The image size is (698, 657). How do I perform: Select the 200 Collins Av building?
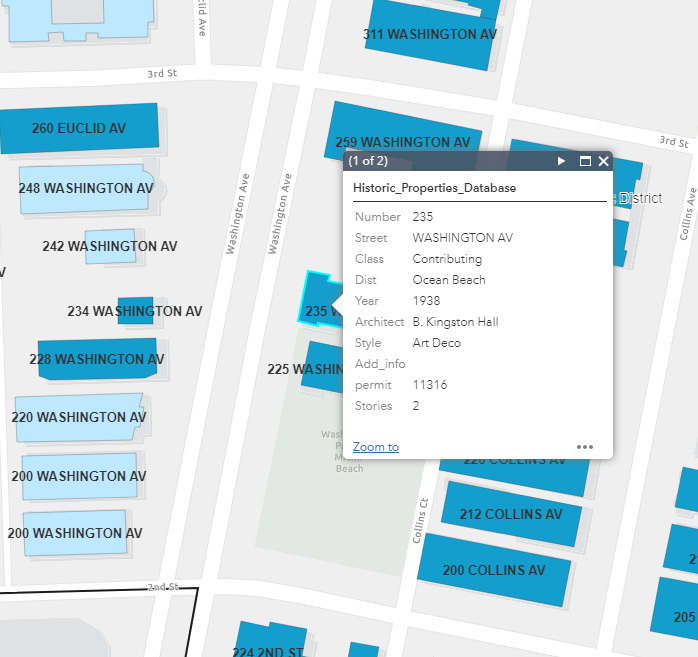(493, 570)
